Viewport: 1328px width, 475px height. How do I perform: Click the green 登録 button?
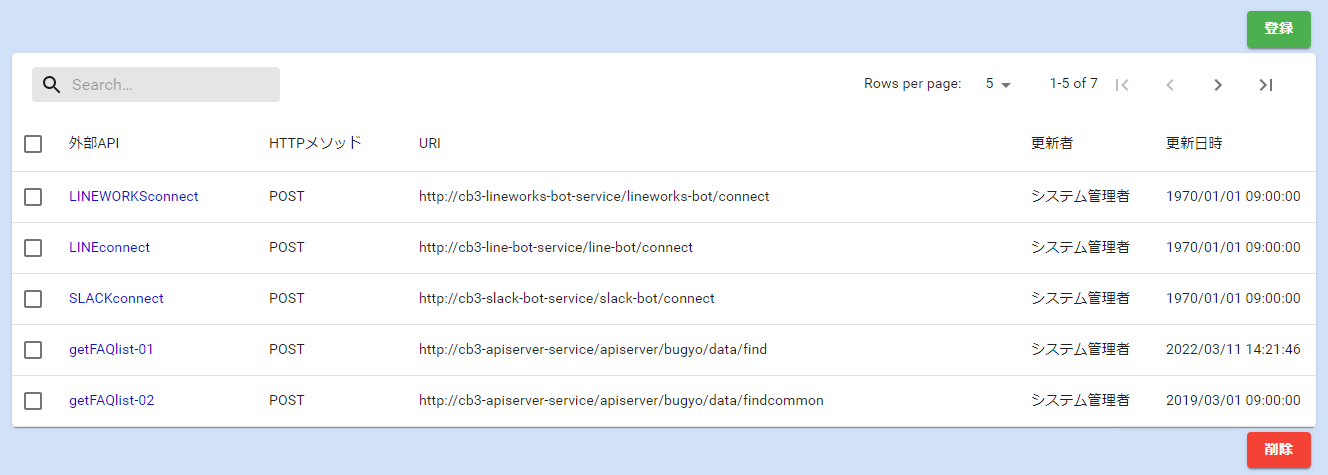pyautogui.click(x=1278, y=29)
